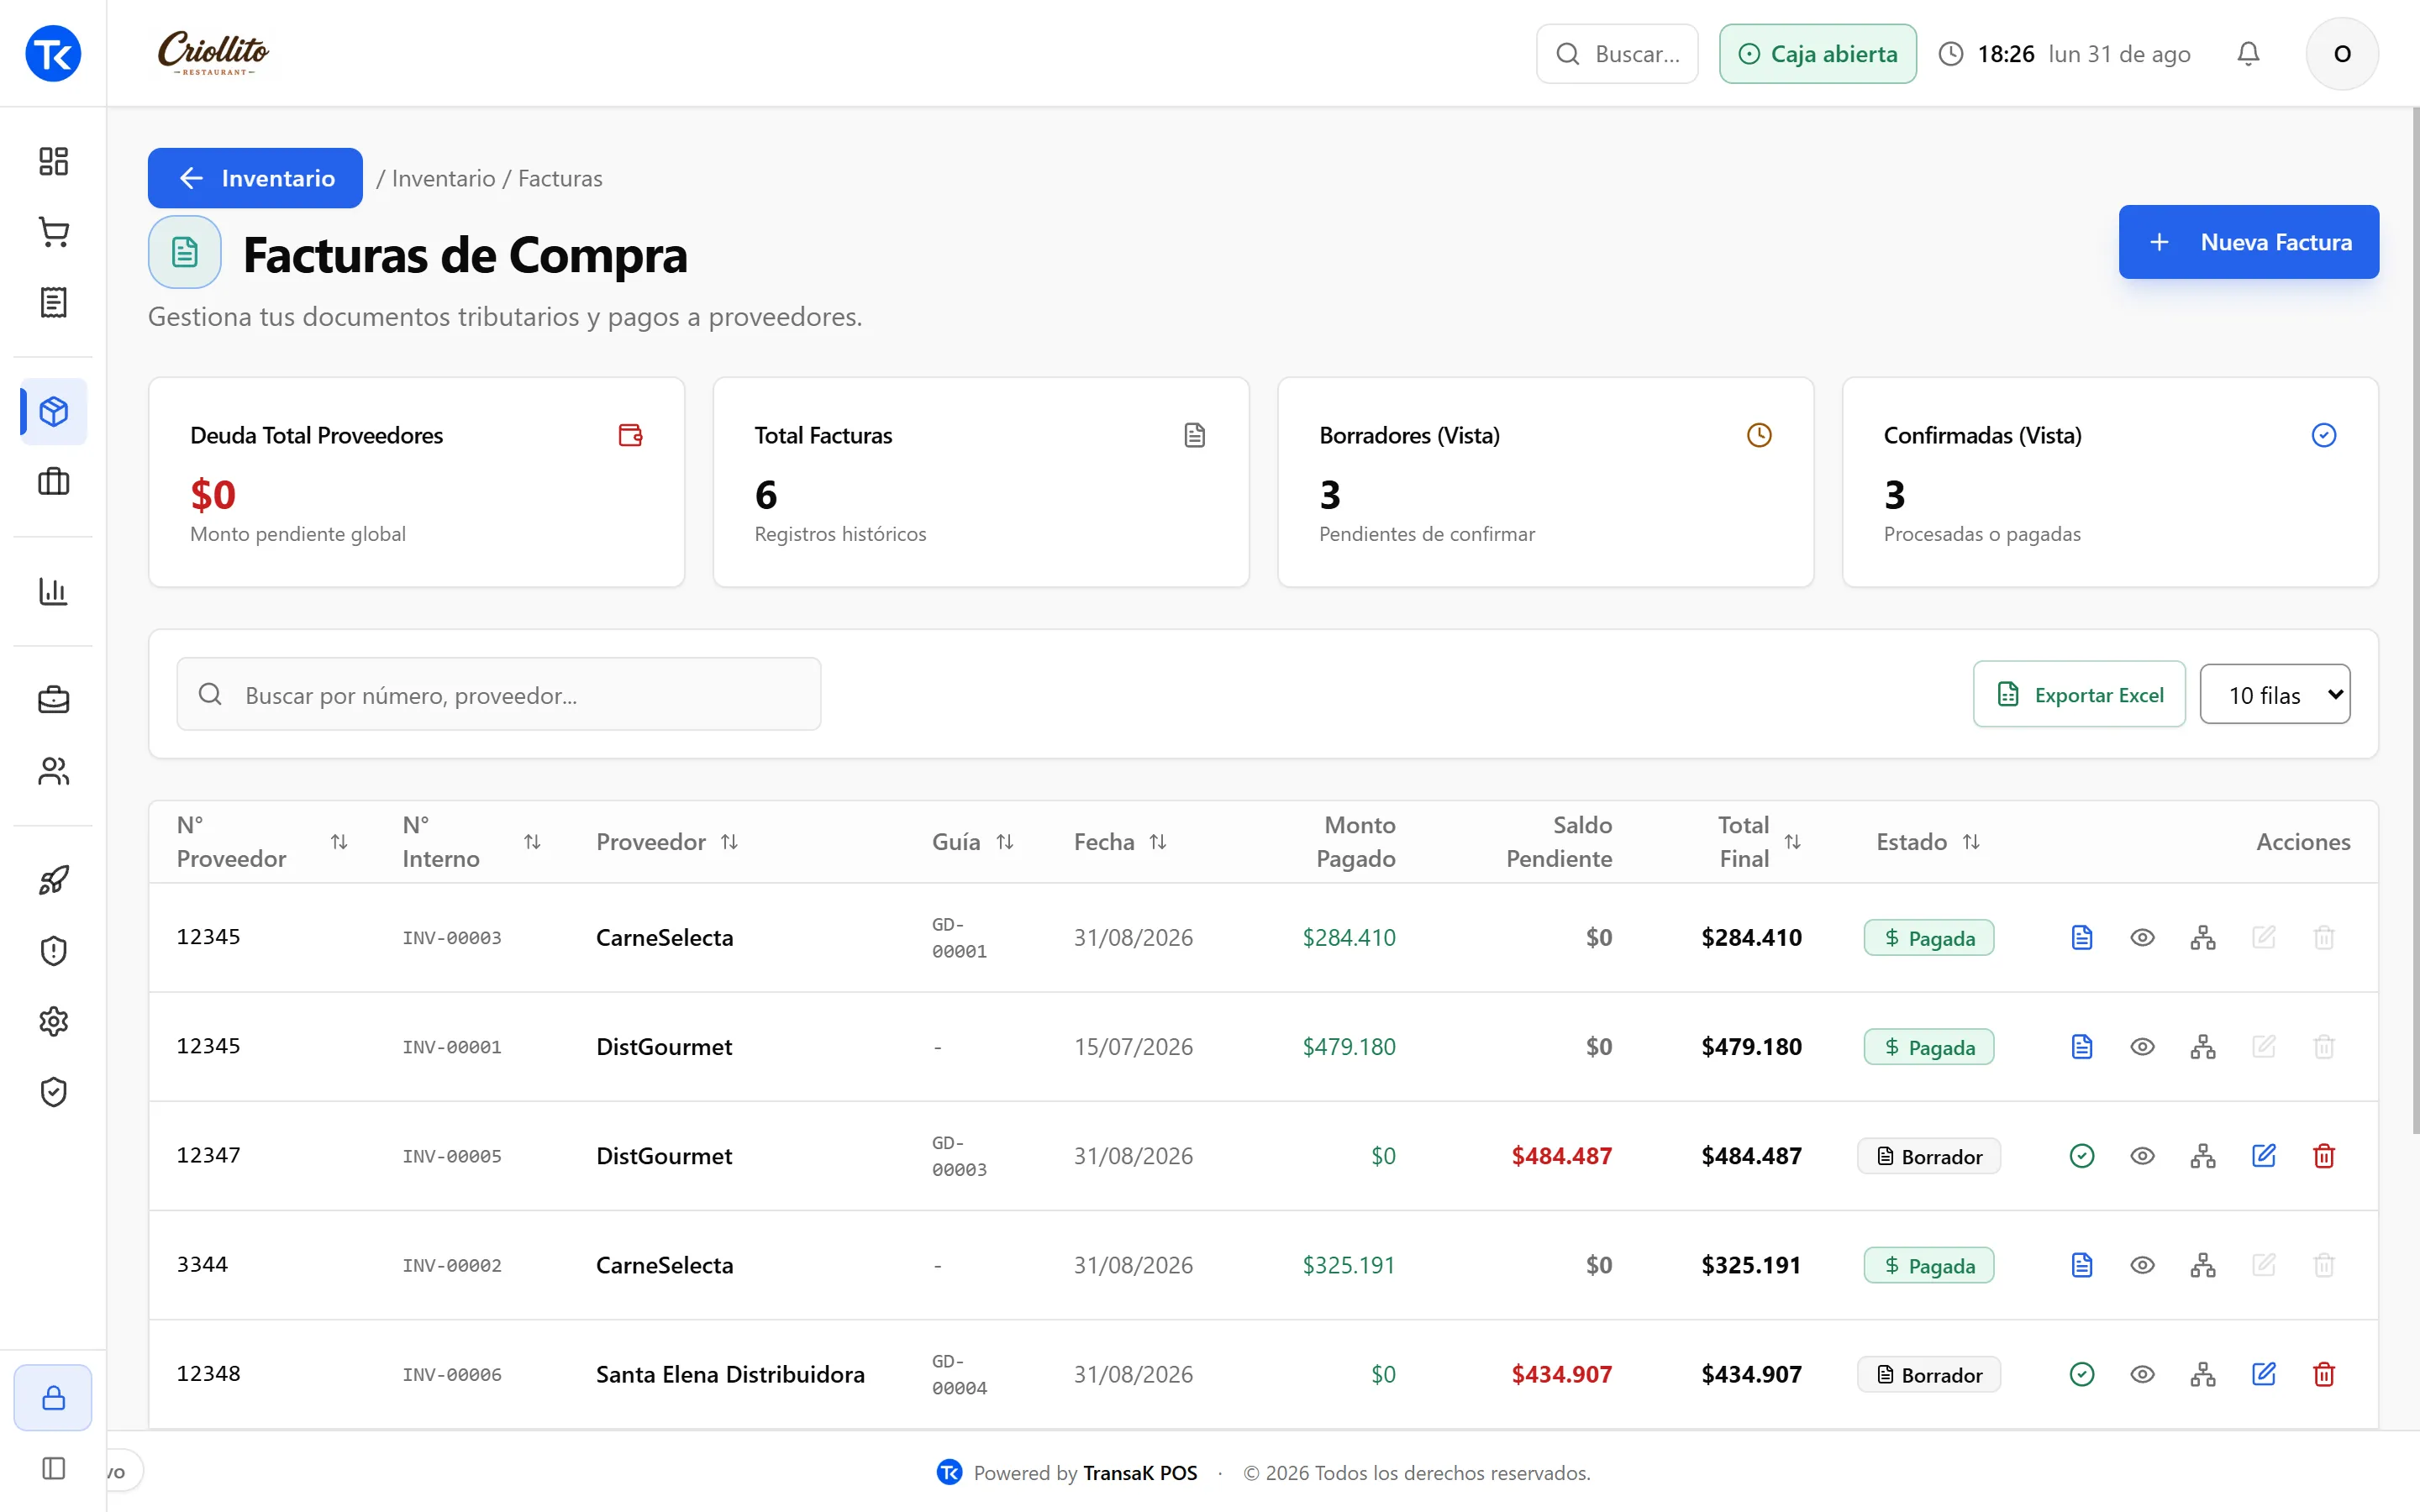Open the rocket sidebar icon
The height and width of the screenshot is (1512, 2420).
pos(53,880)
